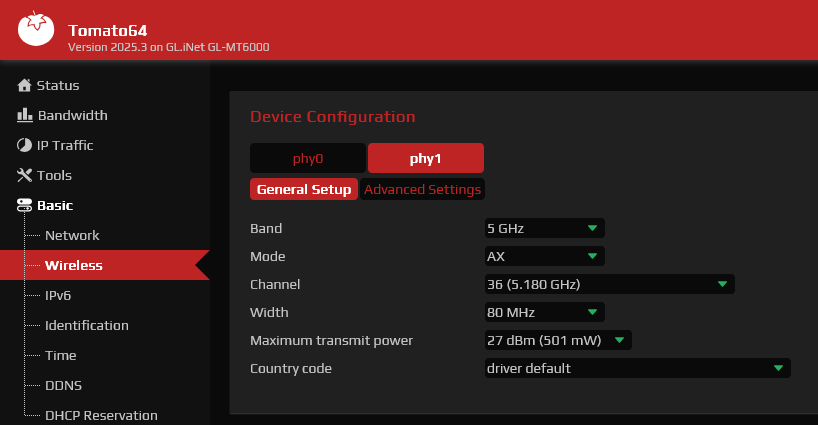This screenshot has height=425, width=818.
Task: Click the Tools wrench icon
Action: click(24, 175)
